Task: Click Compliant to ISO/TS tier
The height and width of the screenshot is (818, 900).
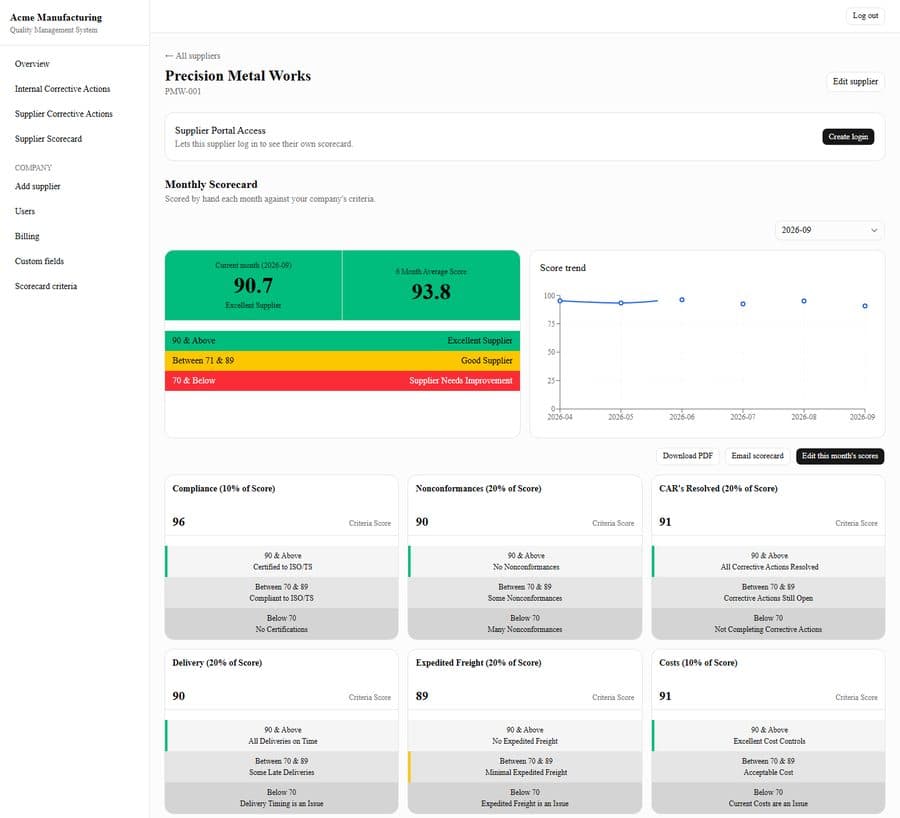Action: tap(281, 592)
